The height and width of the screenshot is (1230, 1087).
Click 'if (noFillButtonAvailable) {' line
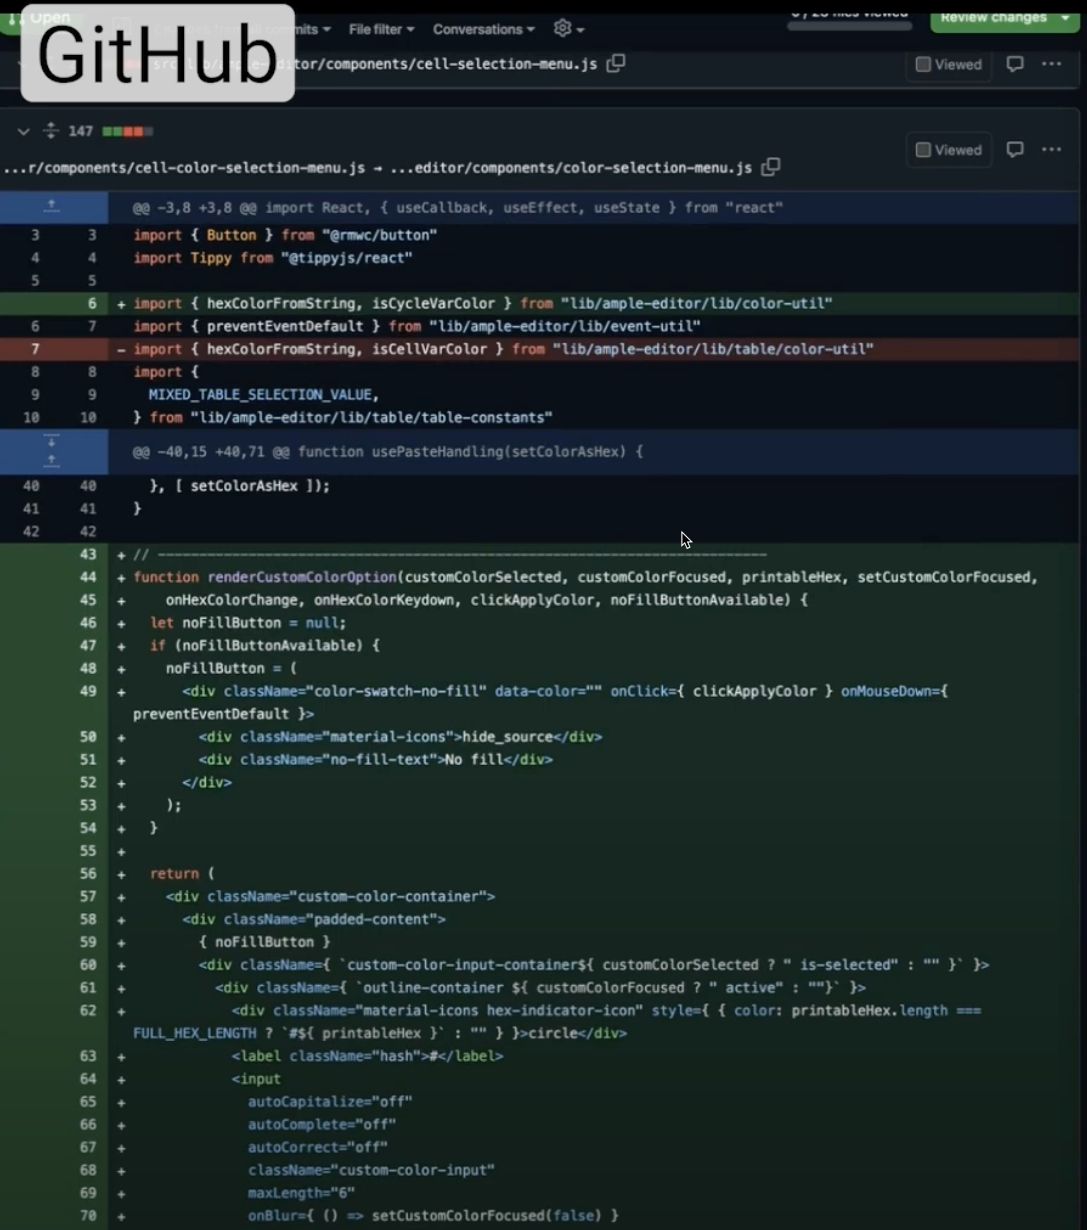click(x=265, y=646)
